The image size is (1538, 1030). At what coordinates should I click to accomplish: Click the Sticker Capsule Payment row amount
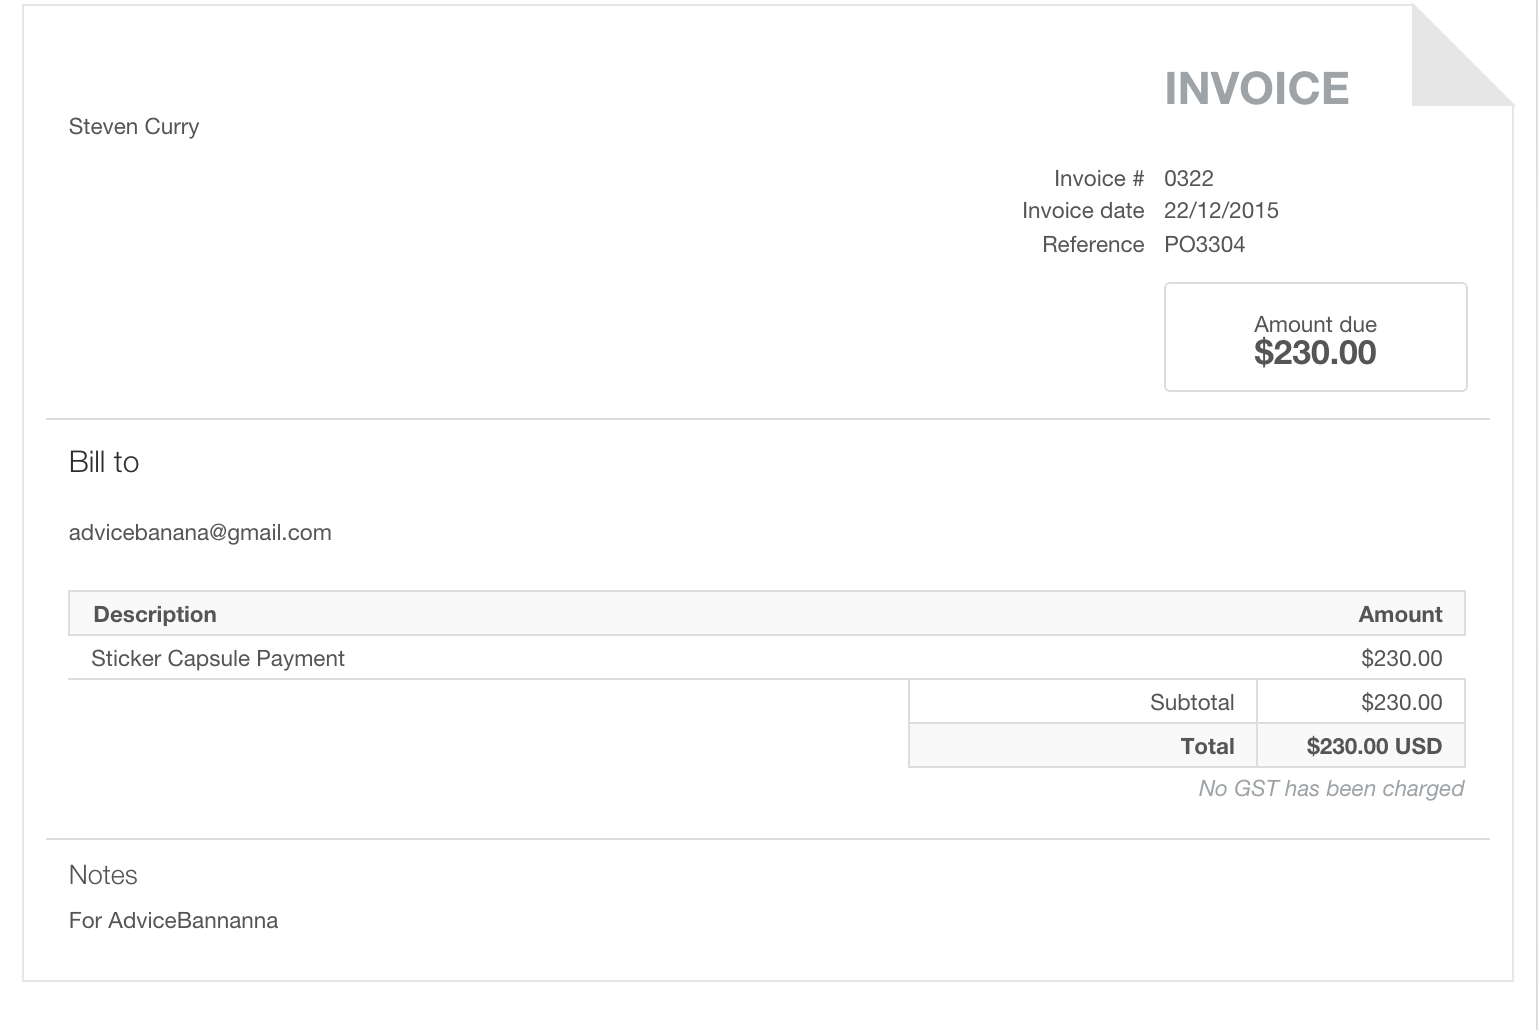click(x=1401, y=659)
